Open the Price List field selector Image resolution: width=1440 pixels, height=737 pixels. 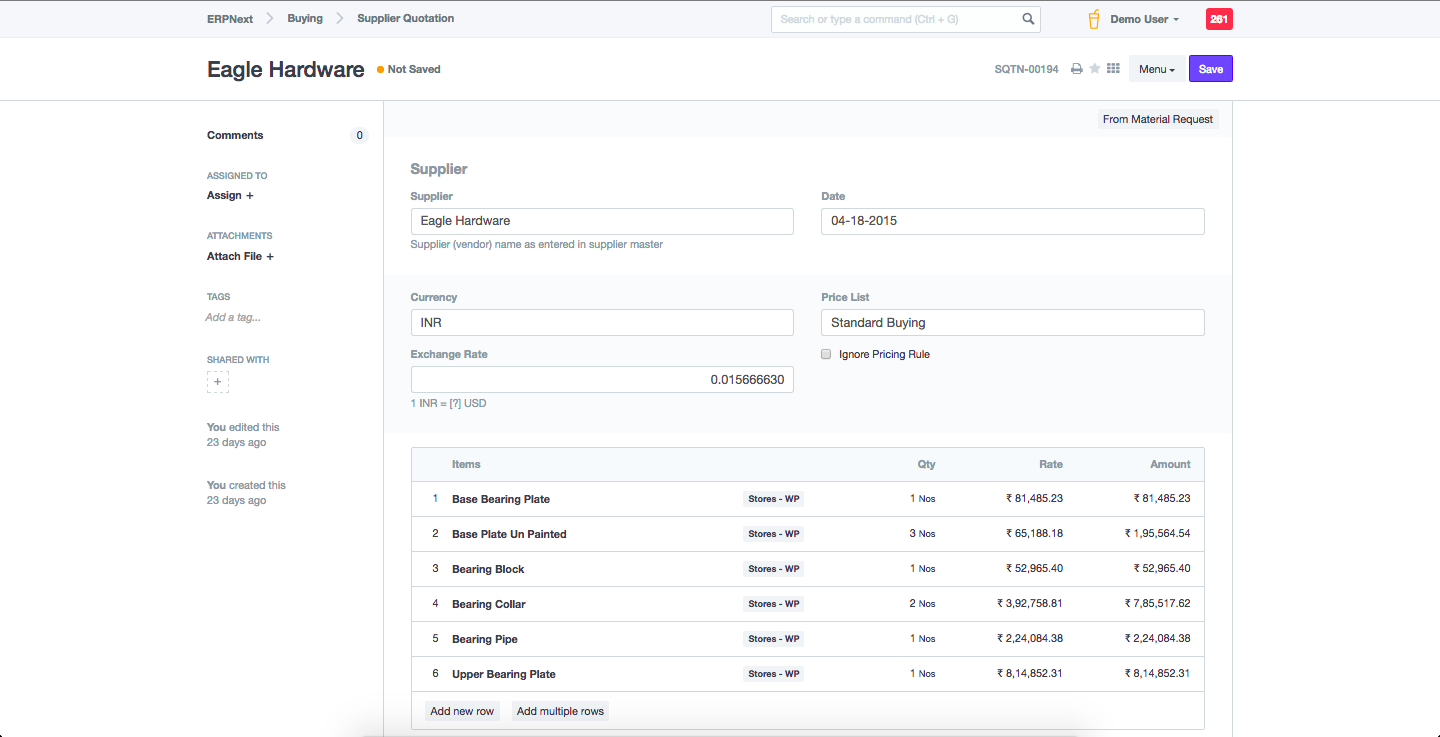[x=1012, y=323]
